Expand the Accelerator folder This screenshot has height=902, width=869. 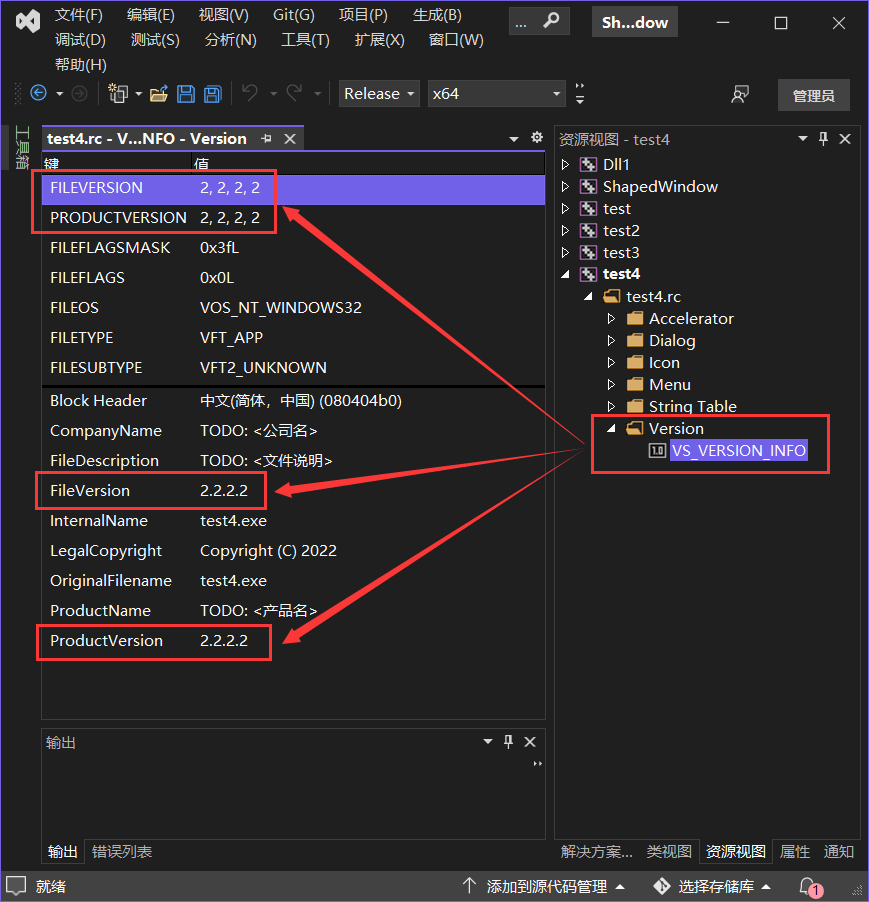point(611,319)
